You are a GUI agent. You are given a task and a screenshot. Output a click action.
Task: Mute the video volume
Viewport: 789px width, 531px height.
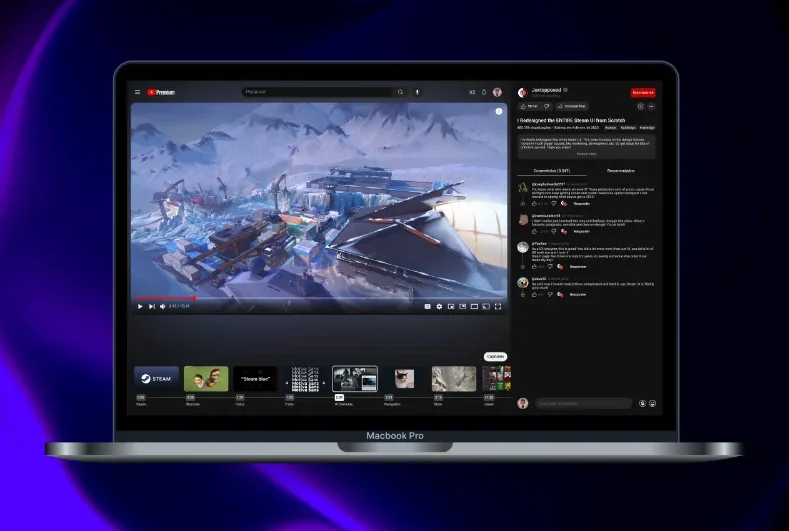click(x=163, y=306)
